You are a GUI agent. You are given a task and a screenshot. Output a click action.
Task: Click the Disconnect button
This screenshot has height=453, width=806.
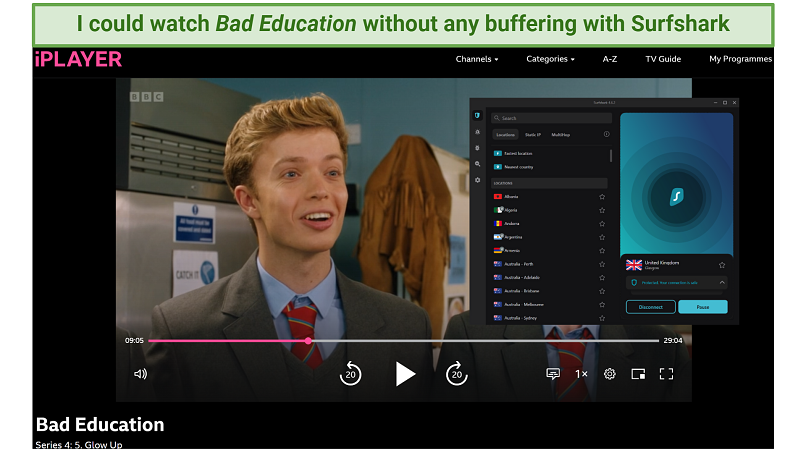coord(650,307)
